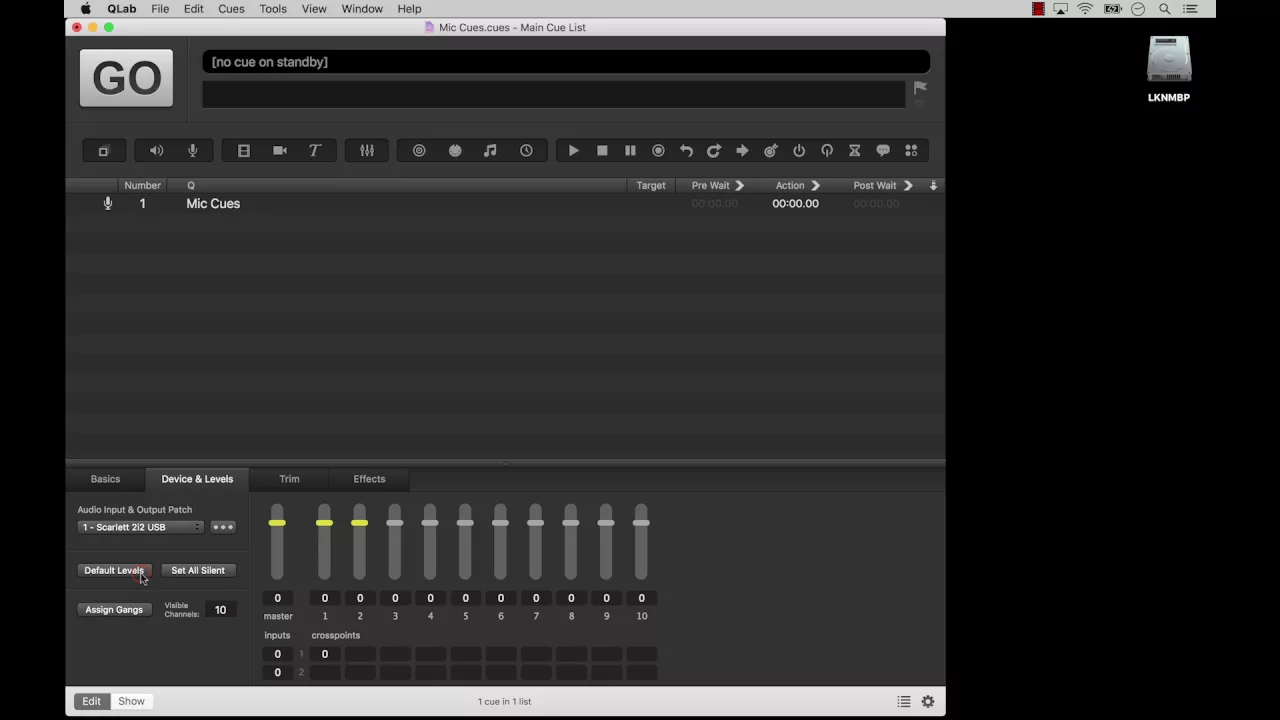1280x720 pixels.
Task: Select the Mic Cues row name
Action: pos(213,204)
